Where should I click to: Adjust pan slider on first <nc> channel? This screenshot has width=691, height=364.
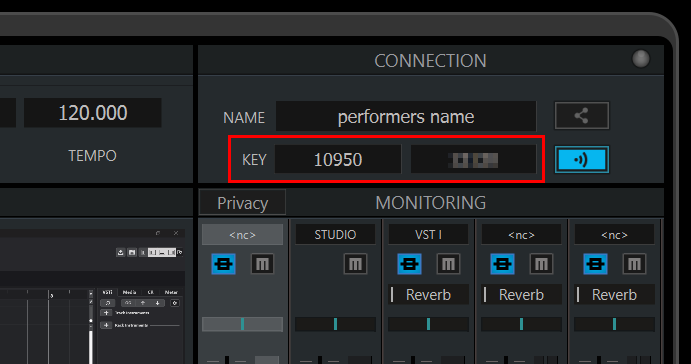tap(242, 324)
